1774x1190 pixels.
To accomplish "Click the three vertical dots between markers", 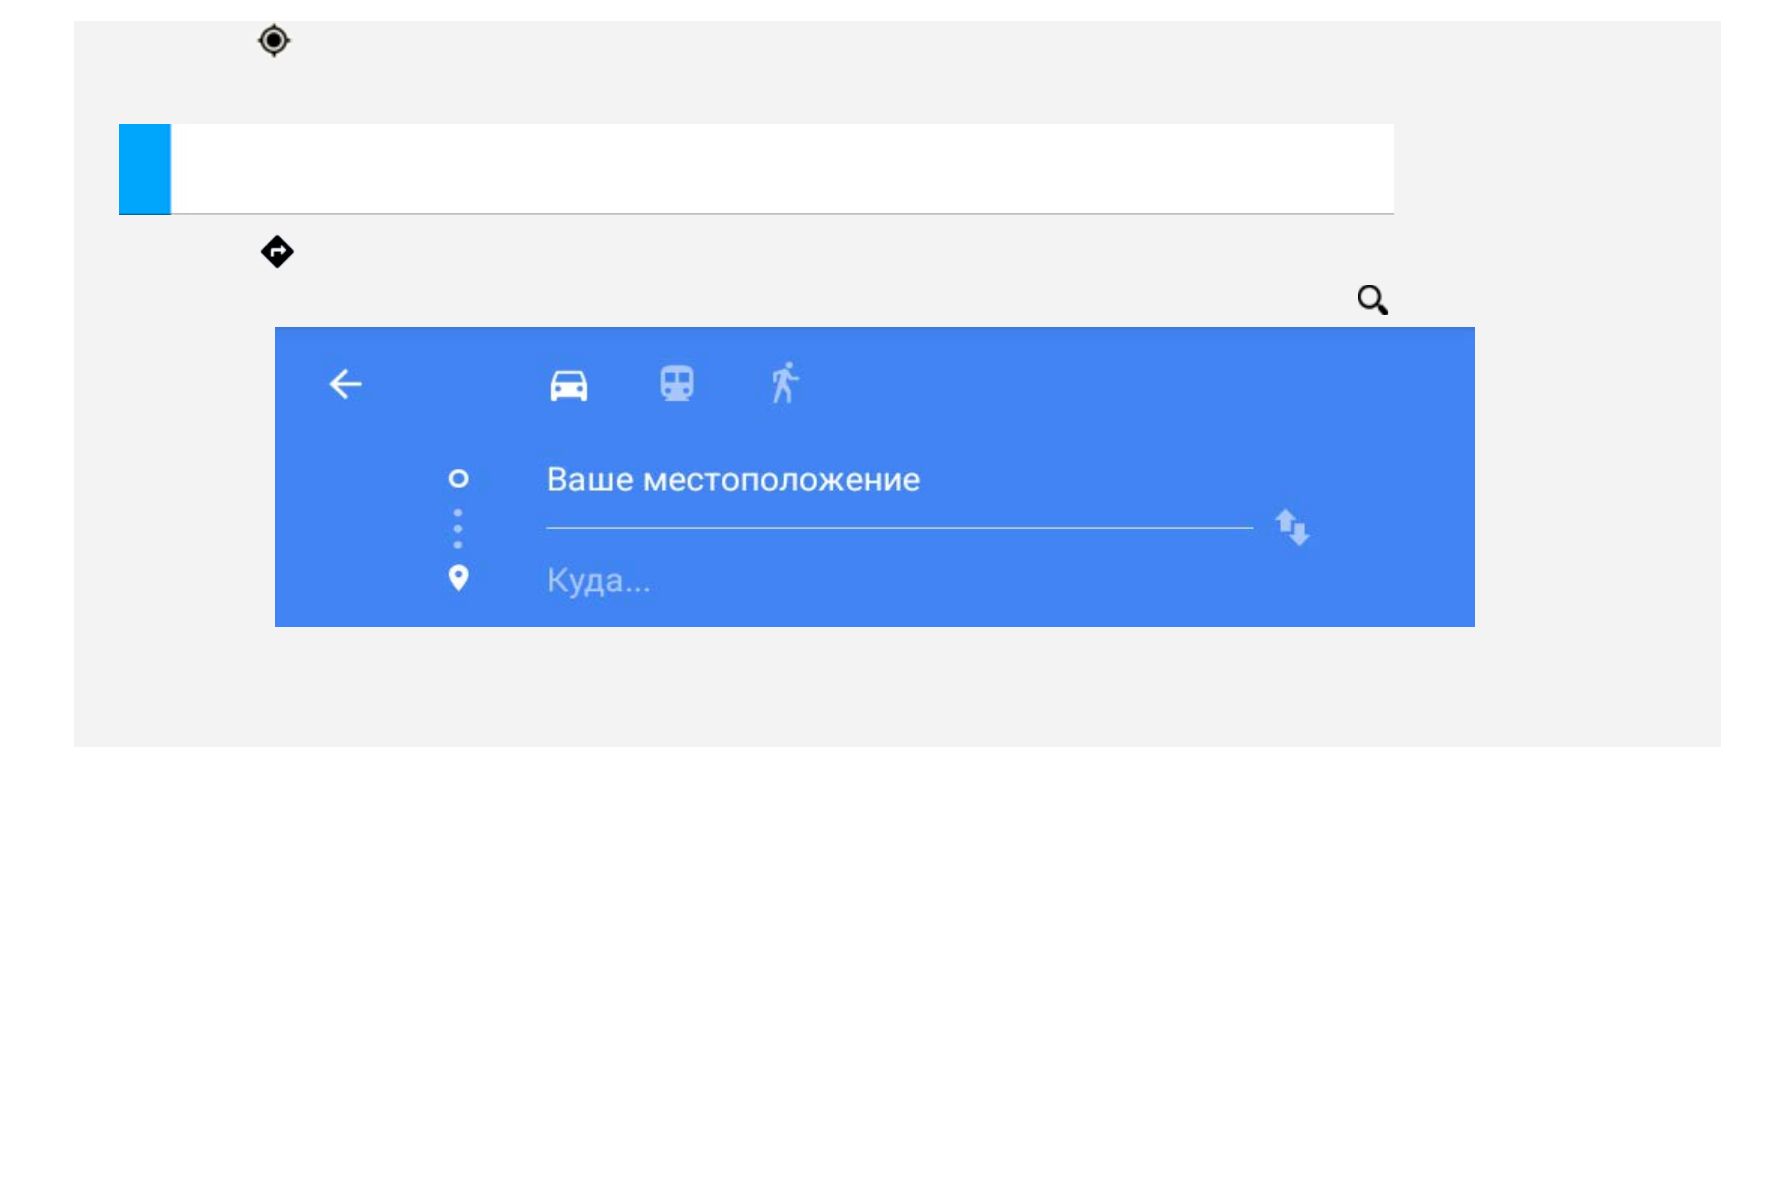I will pos(458,528).
